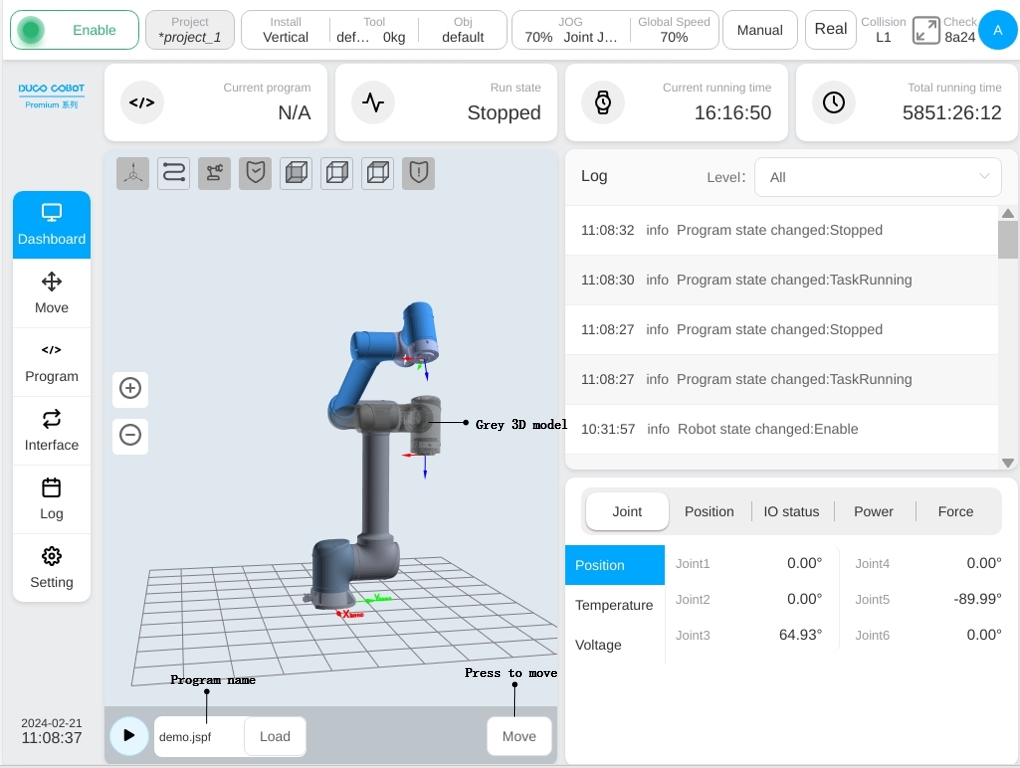Open the Setting page in sidebar
Image resolution: width=1020 pixels, height=768 pixels.
click(x=51, y=568)
